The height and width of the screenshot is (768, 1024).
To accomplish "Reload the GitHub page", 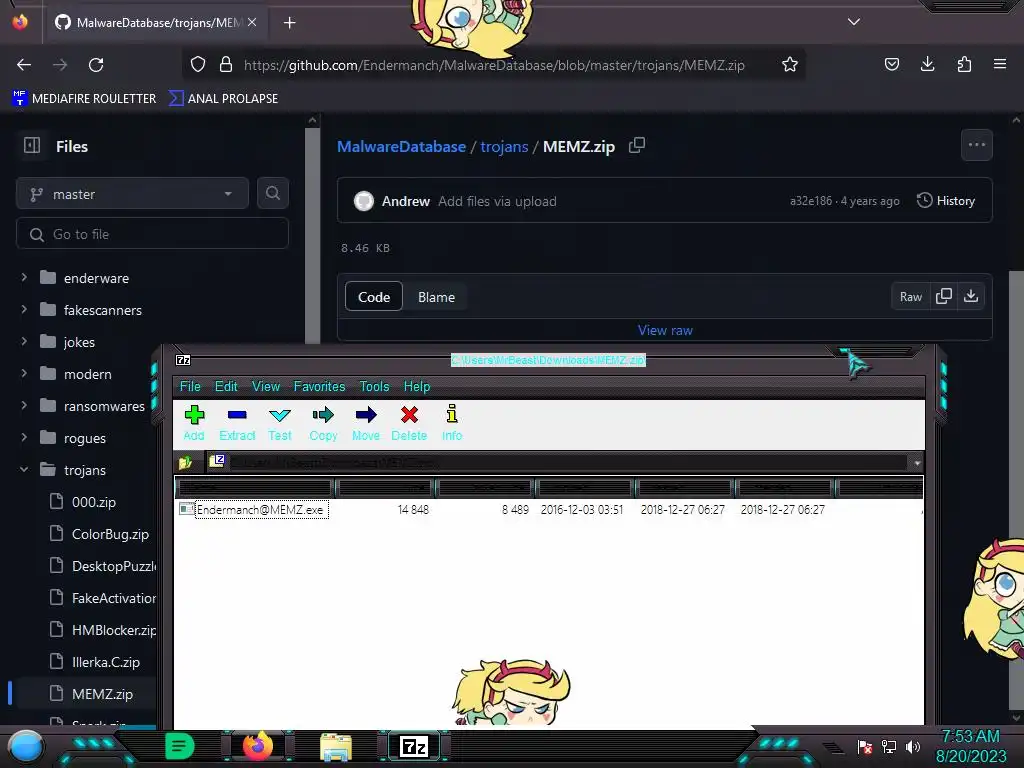I will pyautogui.click(x=96, y=65).
